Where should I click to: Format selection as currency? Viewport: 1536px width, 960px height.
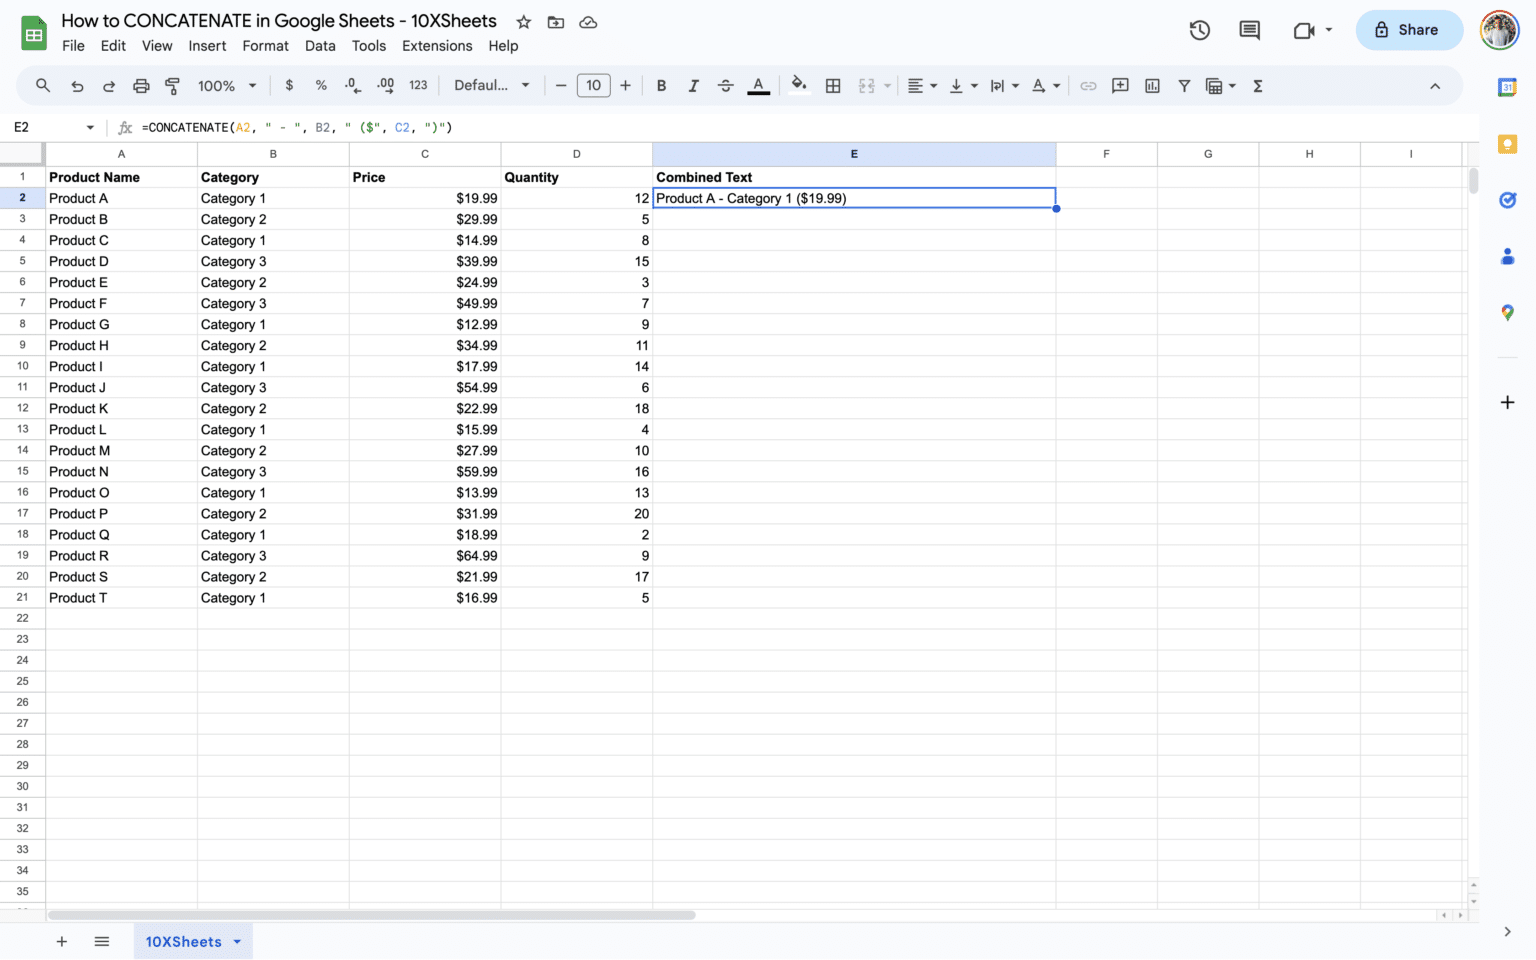pos(289,85)
